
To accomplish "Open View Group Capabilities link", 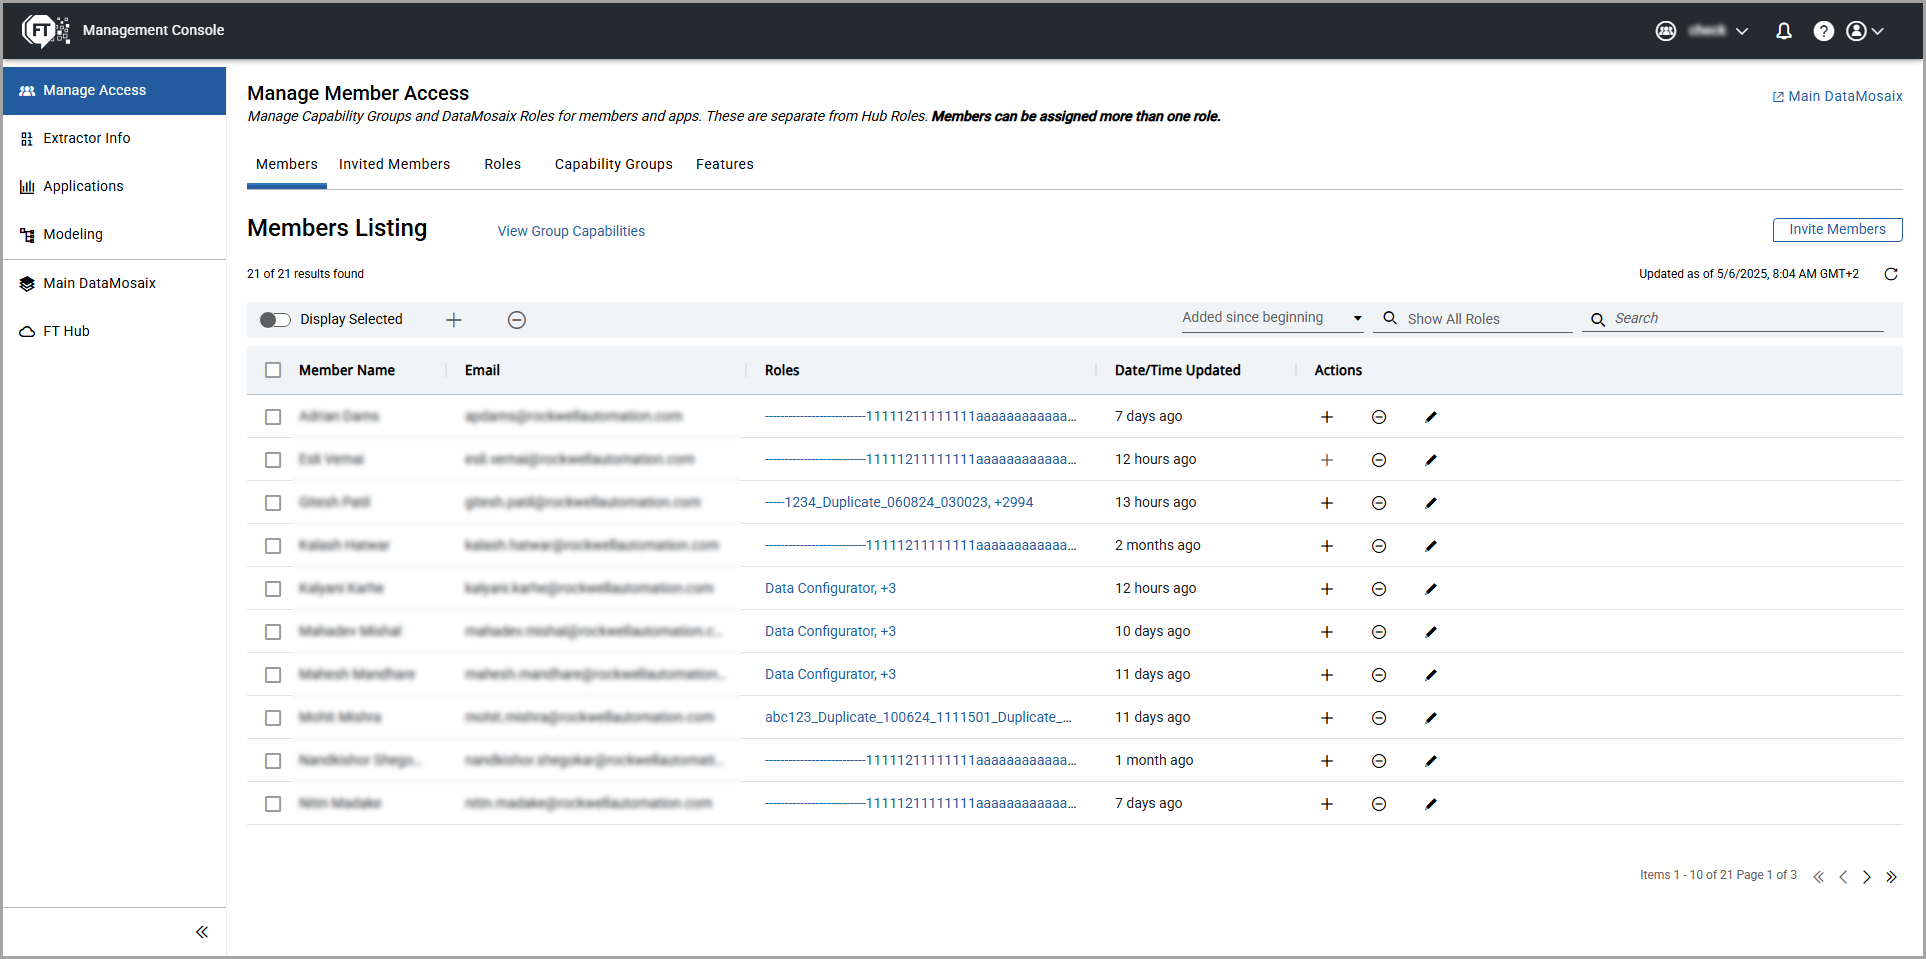I will 571,231.
